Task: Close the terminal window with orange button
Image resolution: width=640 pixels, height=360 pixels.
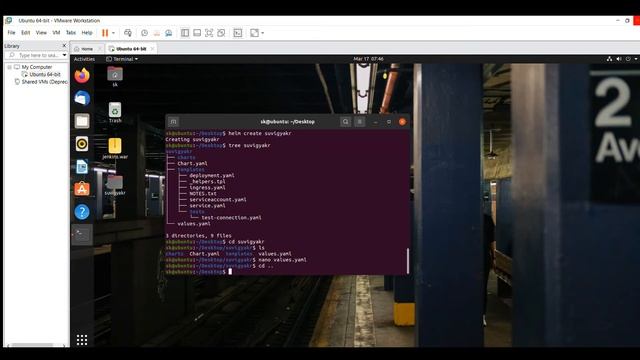Action: pyautogui.click(x=402, y=122)
